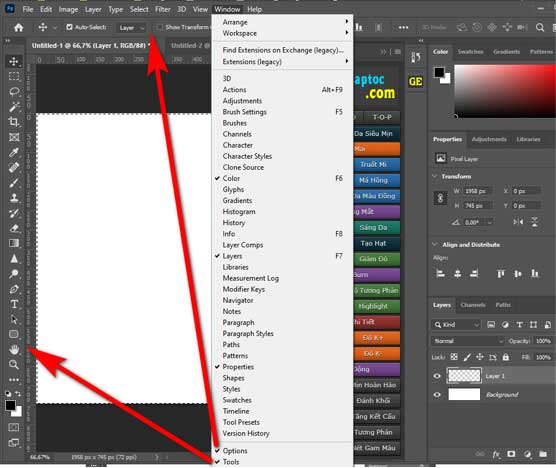
Task: Select the Crop tool
Action: click(x=14, y=122)
